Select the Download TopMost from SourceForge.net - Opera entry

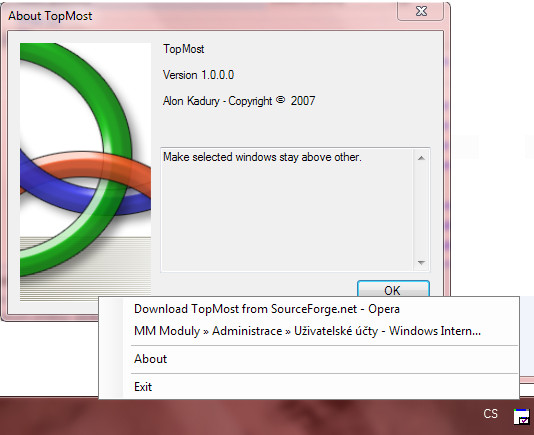tap(309, 309)
